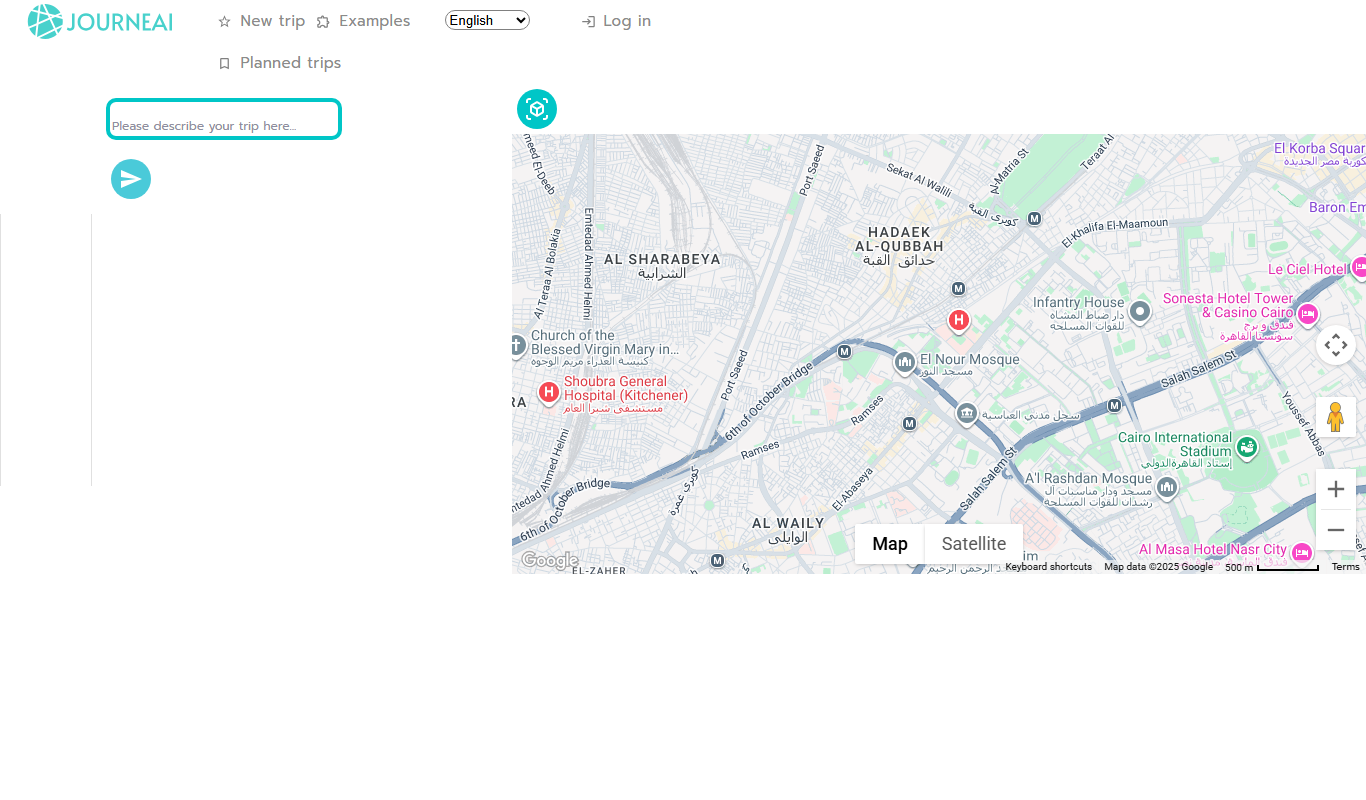Zoom out on the map

click(1336, 530)
